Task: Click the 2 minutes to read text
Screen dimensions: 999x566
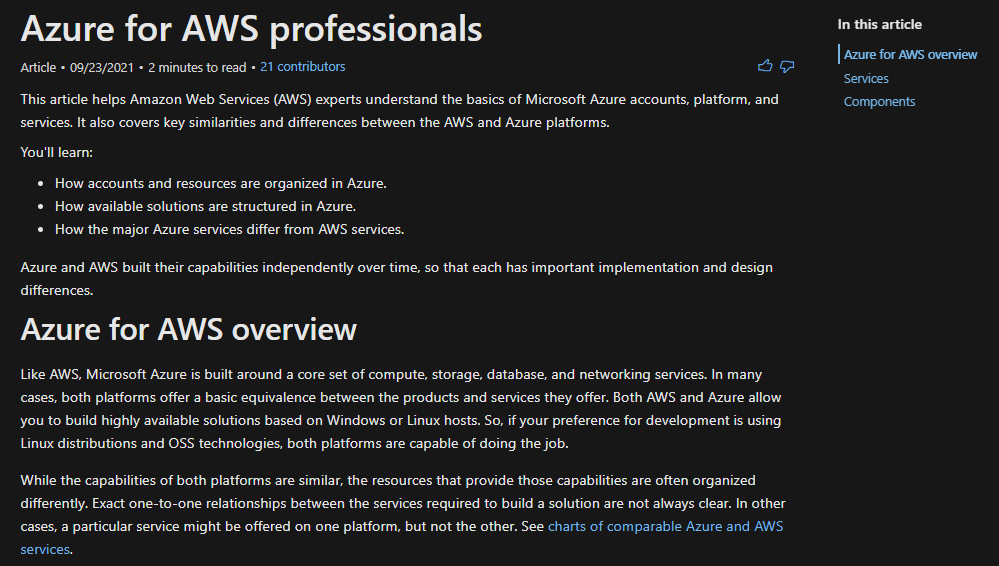Action: (x=197, y=67)
